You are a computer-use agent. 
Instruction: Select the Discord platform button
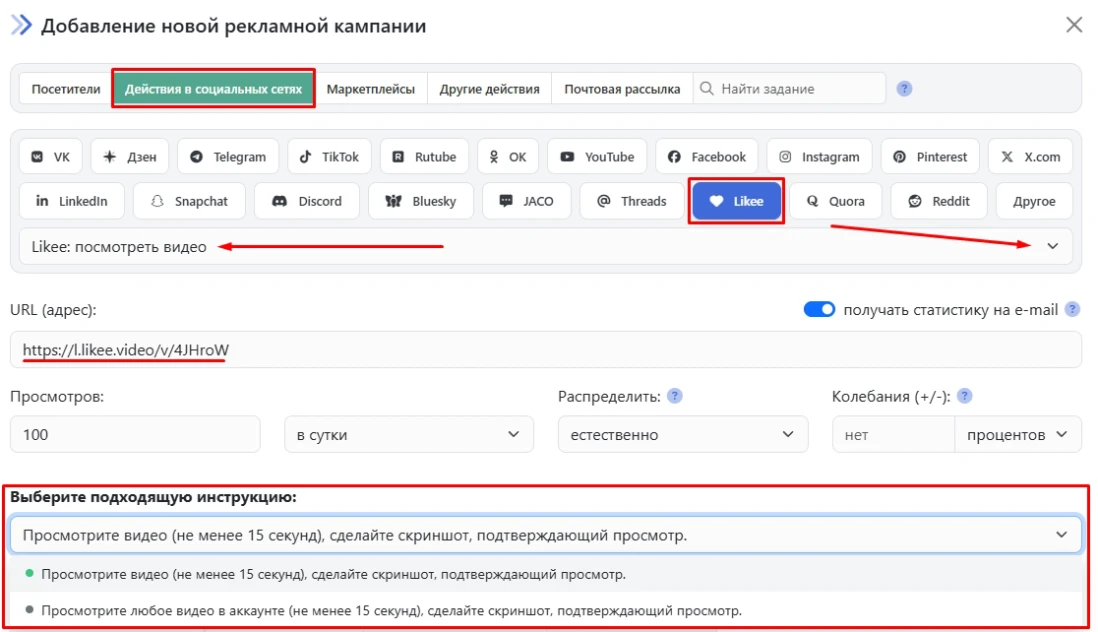click(x=306, y=201)
